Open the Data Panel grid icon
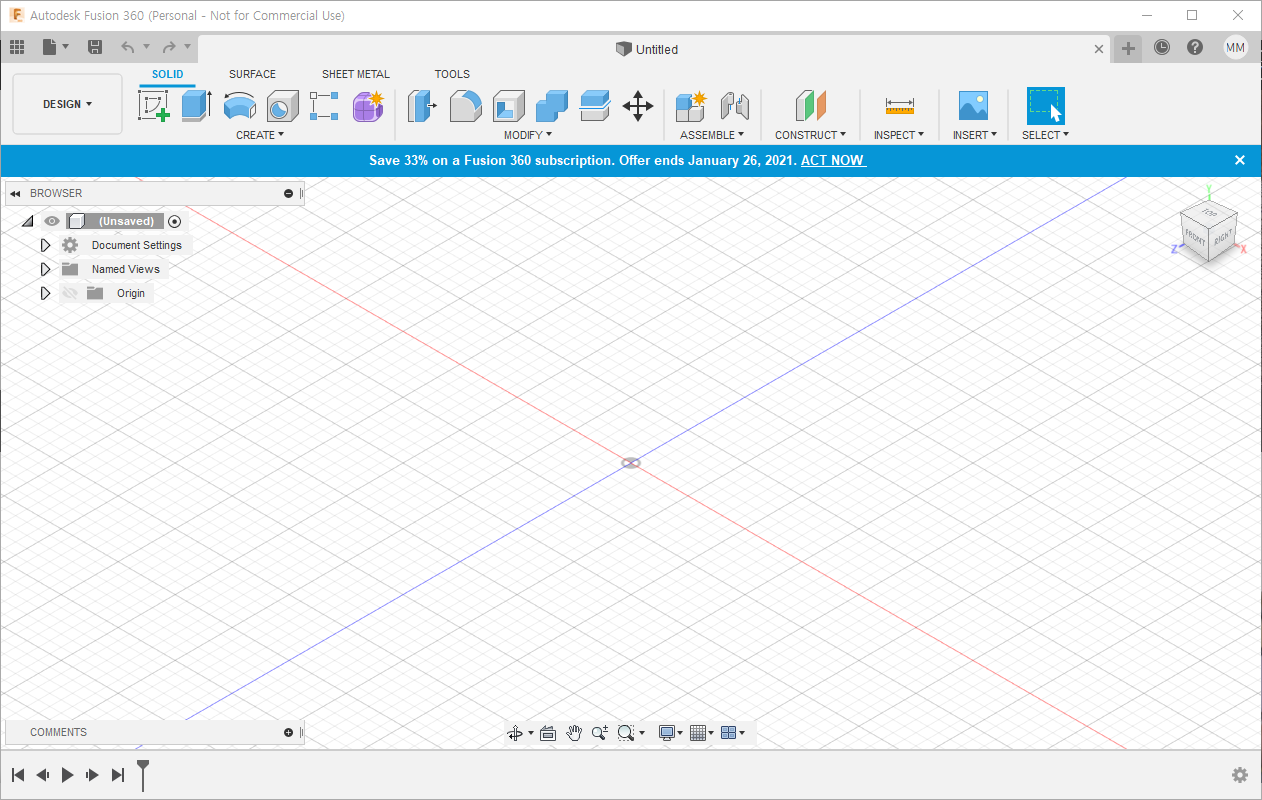The image size is (1262, 800). click(17, 47)
